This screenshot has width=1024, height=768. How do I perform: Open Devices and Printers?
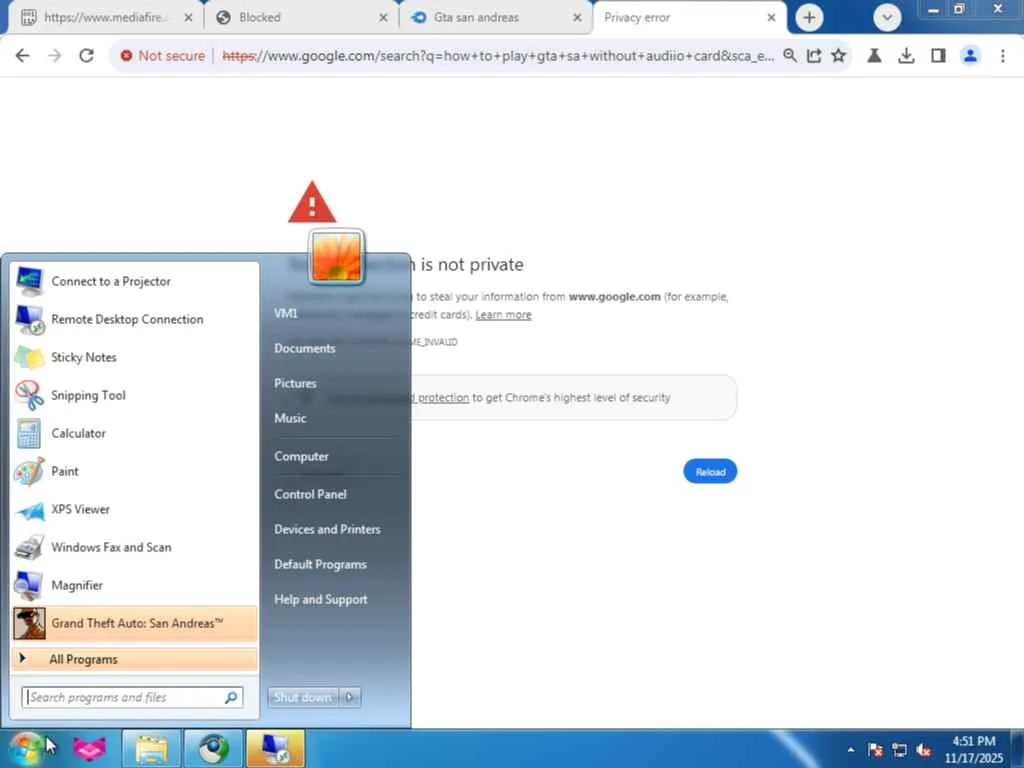coord(327,530)
